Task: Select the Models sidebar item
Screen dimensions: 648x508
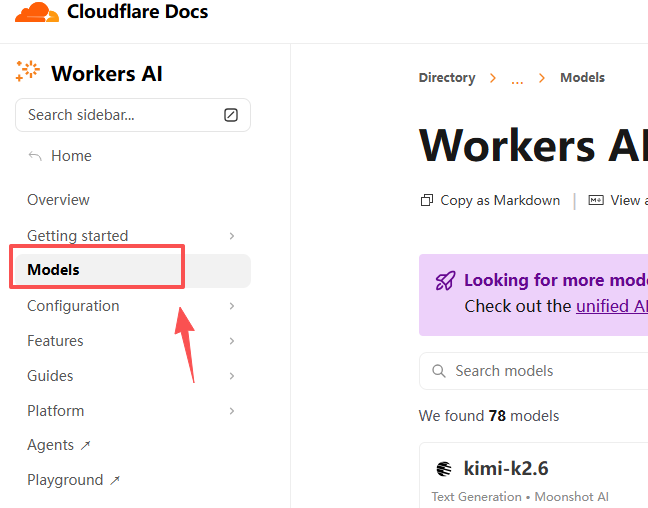Action: (x=133, y=270)
